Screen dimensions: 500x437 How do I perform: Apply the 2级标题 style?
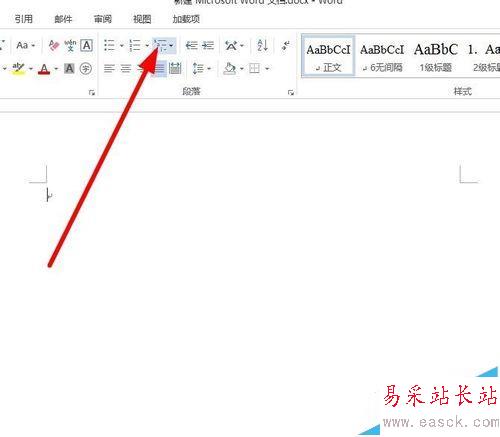pyautogui.click(x=483, y=57)
